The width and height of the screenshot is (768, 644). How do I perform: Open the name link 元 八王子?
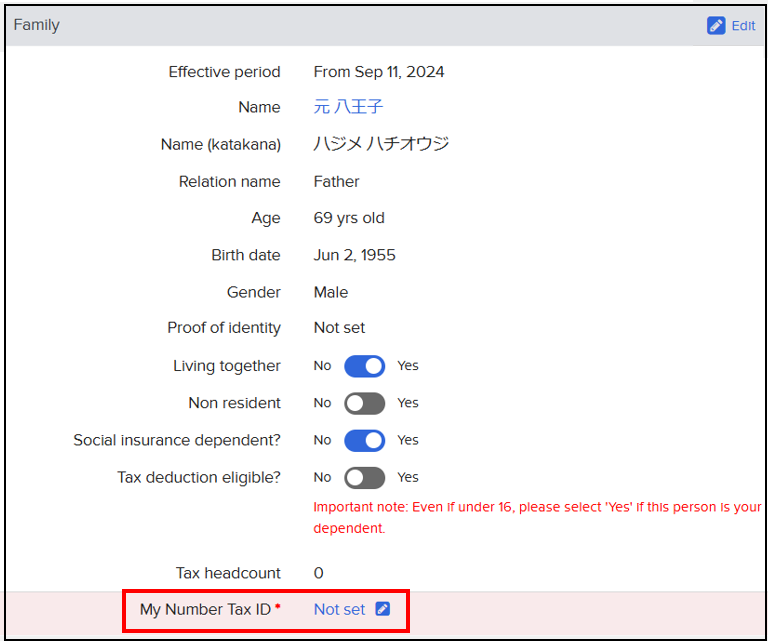[x=348, y=107]
